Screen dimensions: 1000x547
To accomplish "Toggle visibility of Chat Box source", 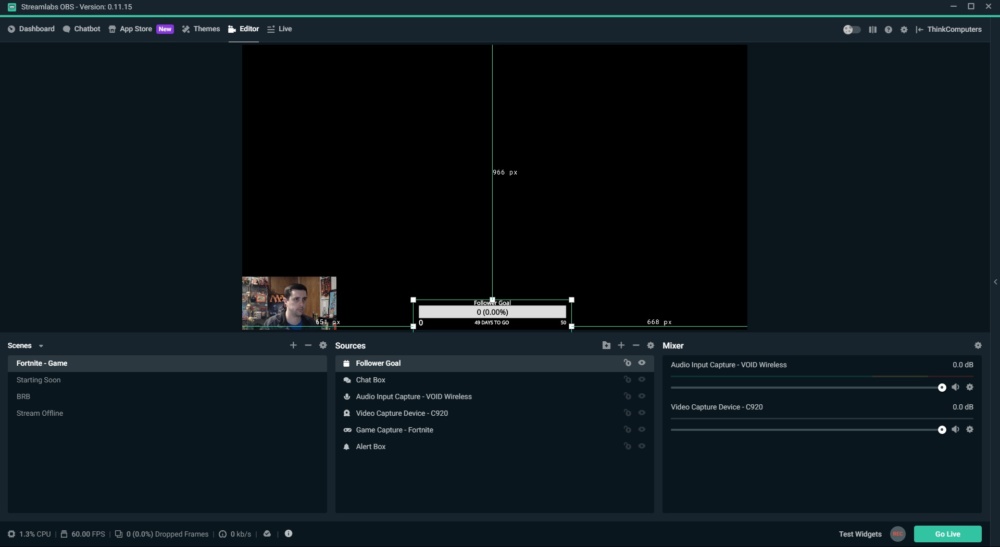I will pos(642,379).
